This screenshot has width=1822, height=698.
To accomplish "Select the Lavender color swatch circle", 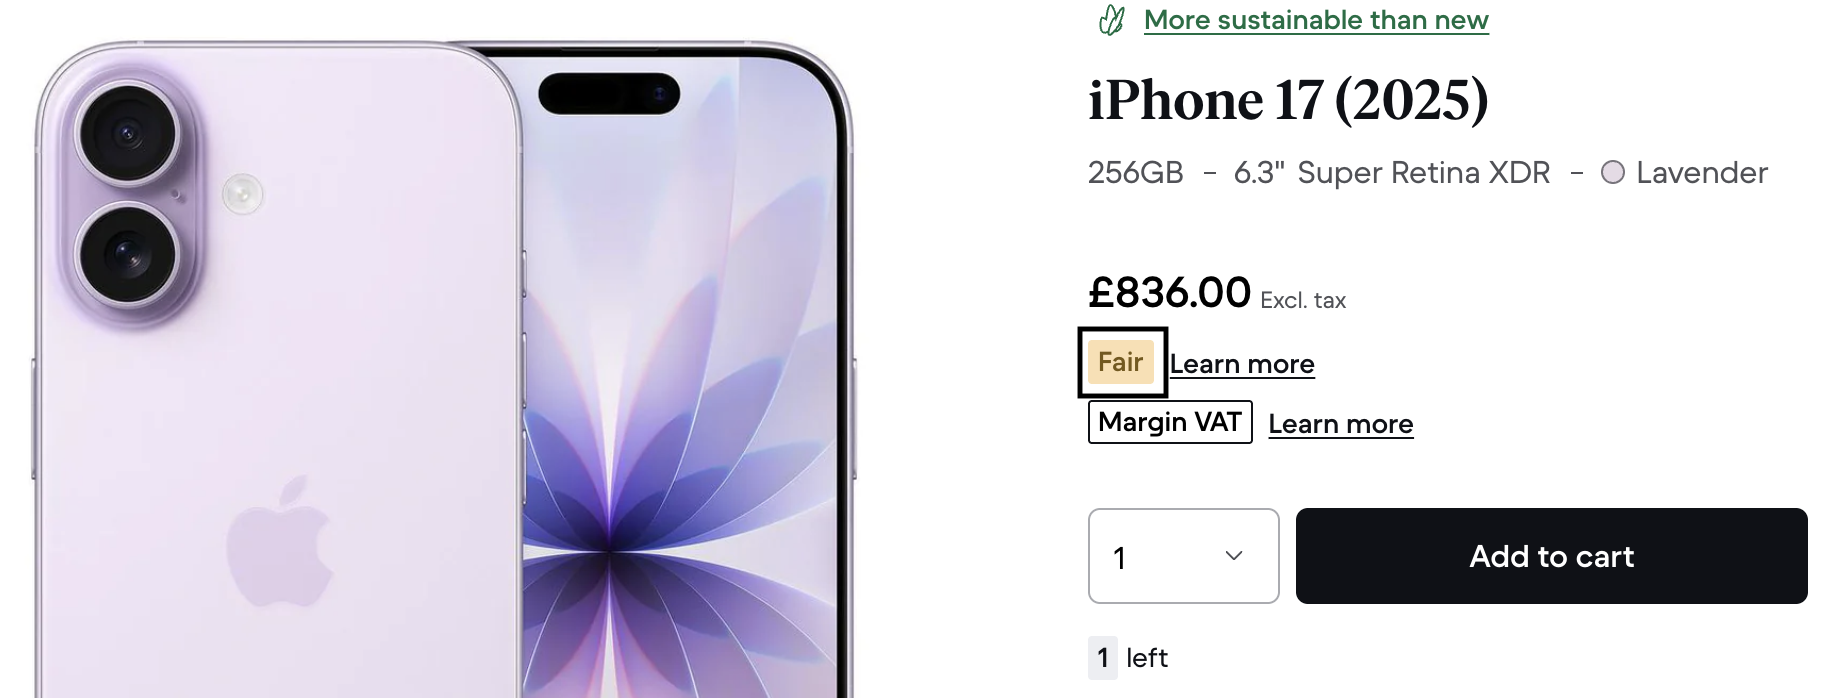I will pos(1612,173).
